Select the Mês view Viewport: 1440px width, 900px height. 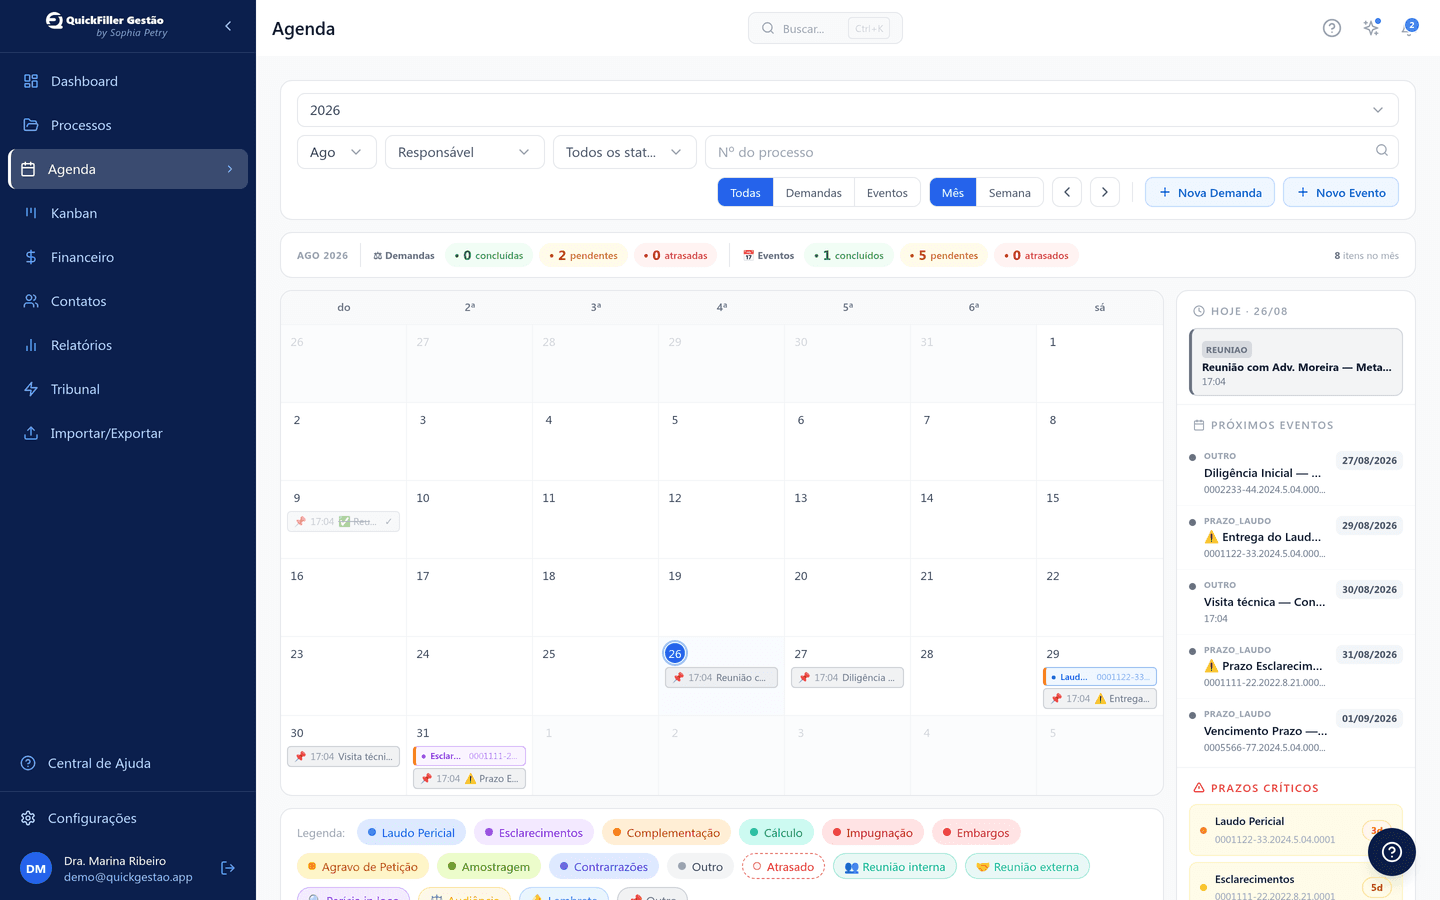point(953,192)
